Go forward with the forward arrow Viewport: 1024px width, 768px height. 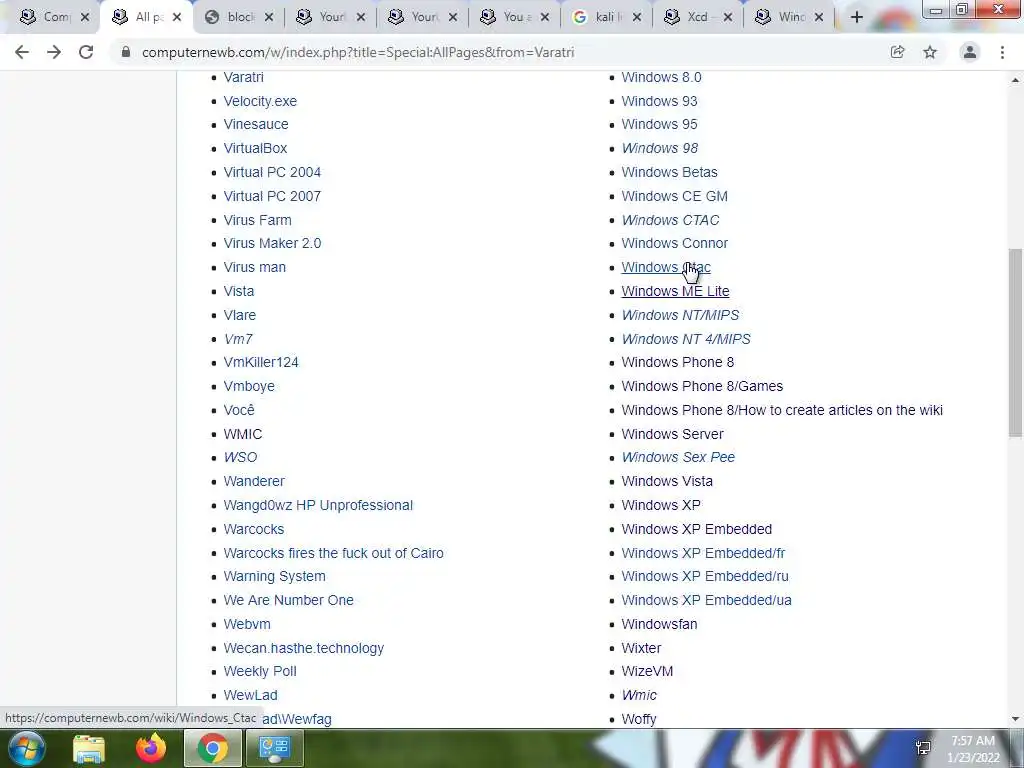coord(54,52)
